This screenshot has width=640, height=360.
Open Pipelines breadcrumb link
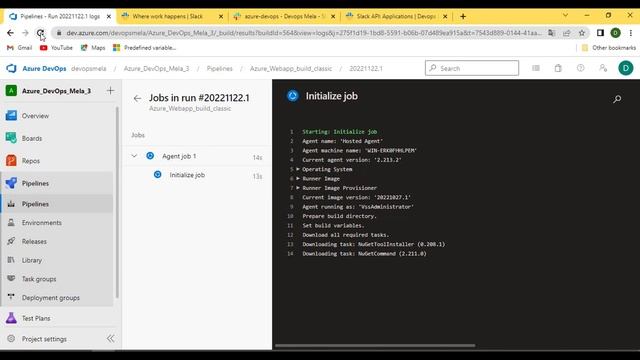click(x=220, y=69)
